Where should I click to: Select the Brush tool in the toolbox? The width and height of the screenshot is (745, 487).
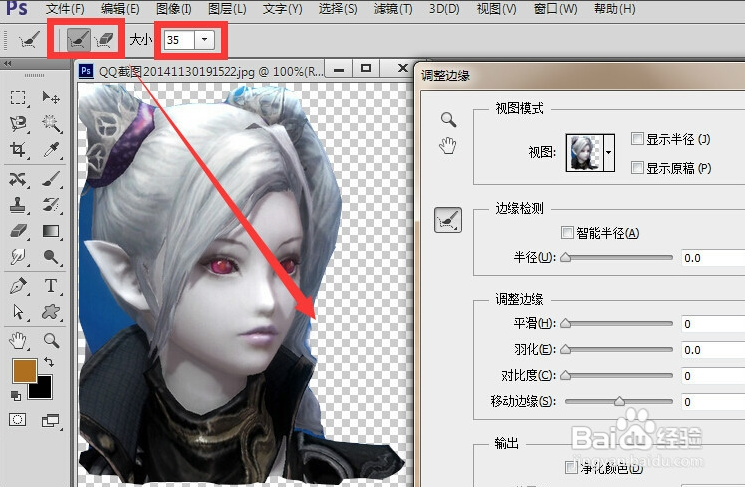[51, 179]
